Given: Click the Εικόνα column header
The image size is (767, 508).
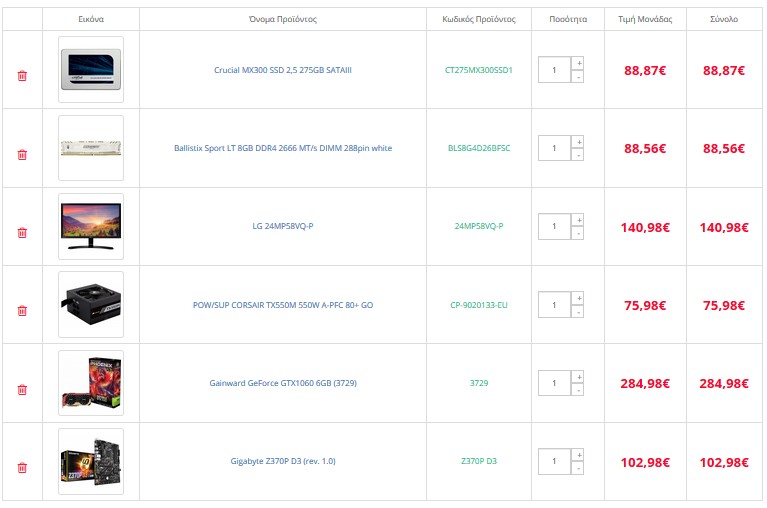Looking at the screenshot, I should tap(91, 19).
